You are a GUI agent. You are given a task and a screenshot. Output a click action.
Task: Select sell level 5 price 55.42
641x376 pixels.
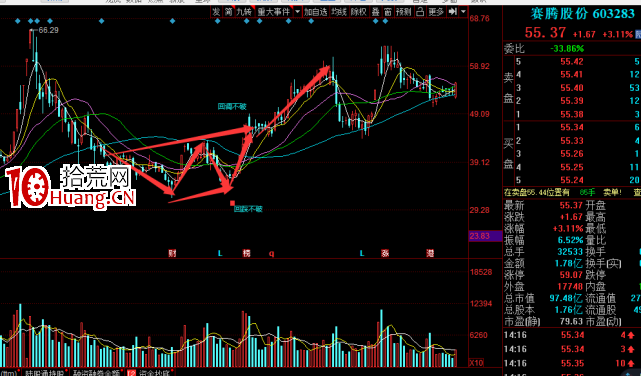(x=572, y=62)
